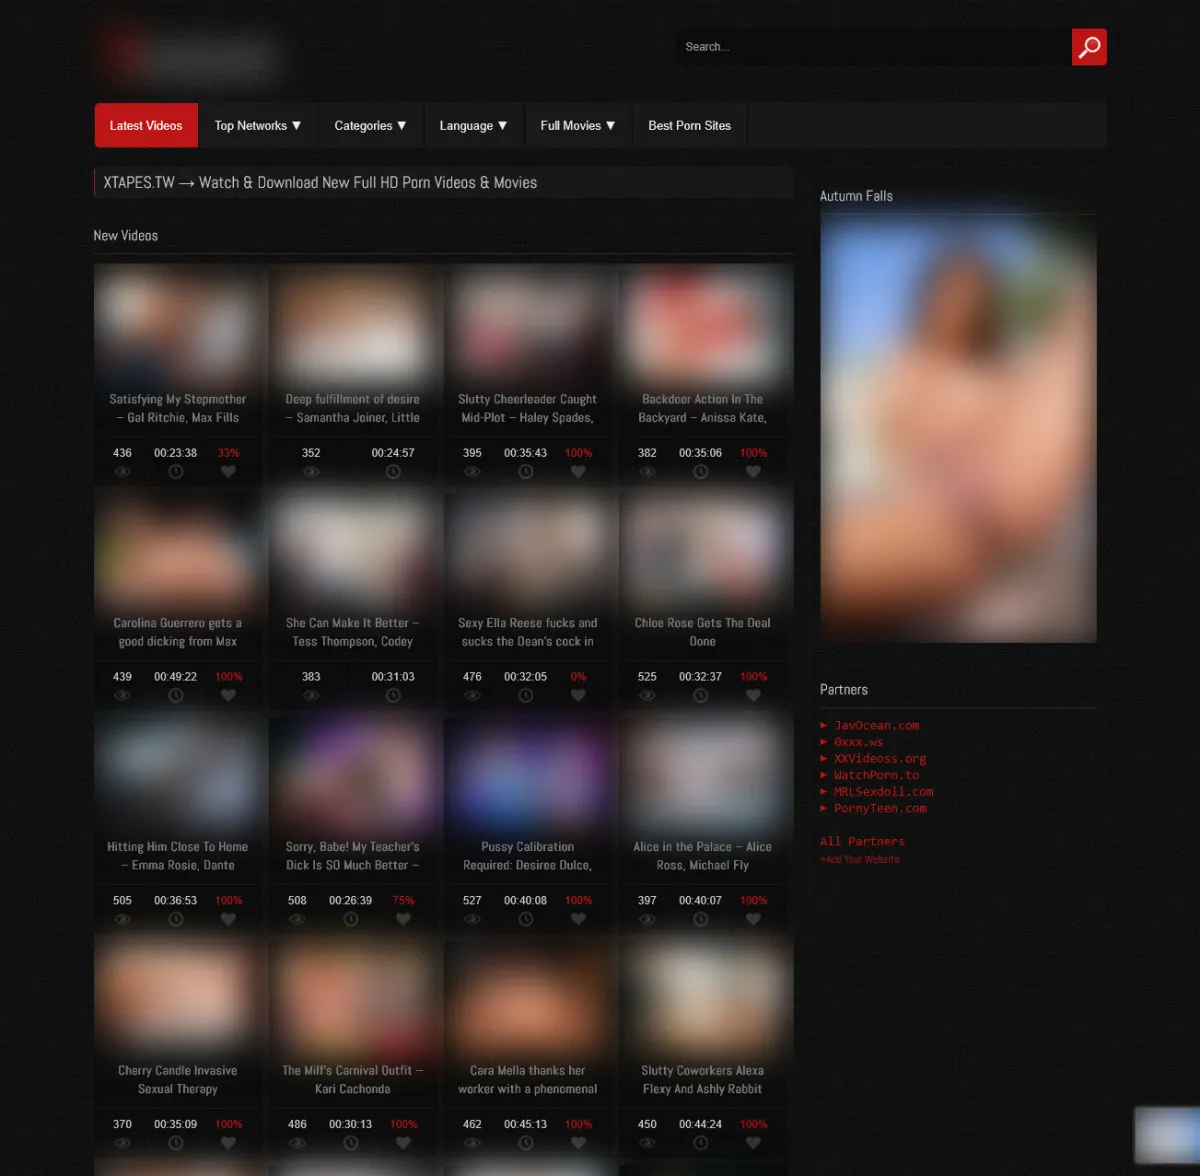1200x1176 pixels.
Task: Click into the Search text field
Action: [870, 47]
